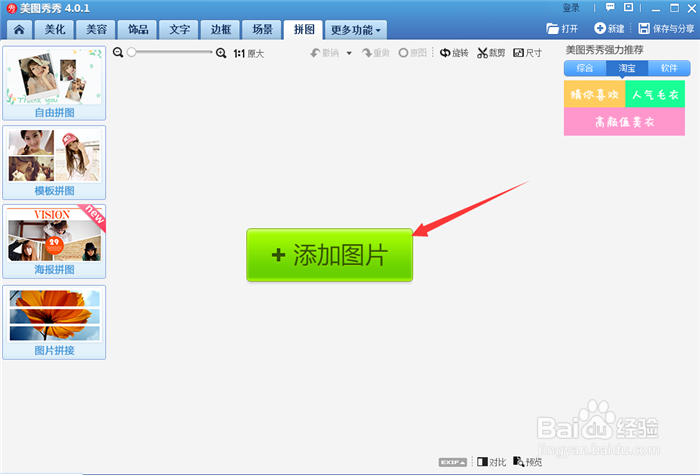Click the EXIF info button

pos(453,462)
